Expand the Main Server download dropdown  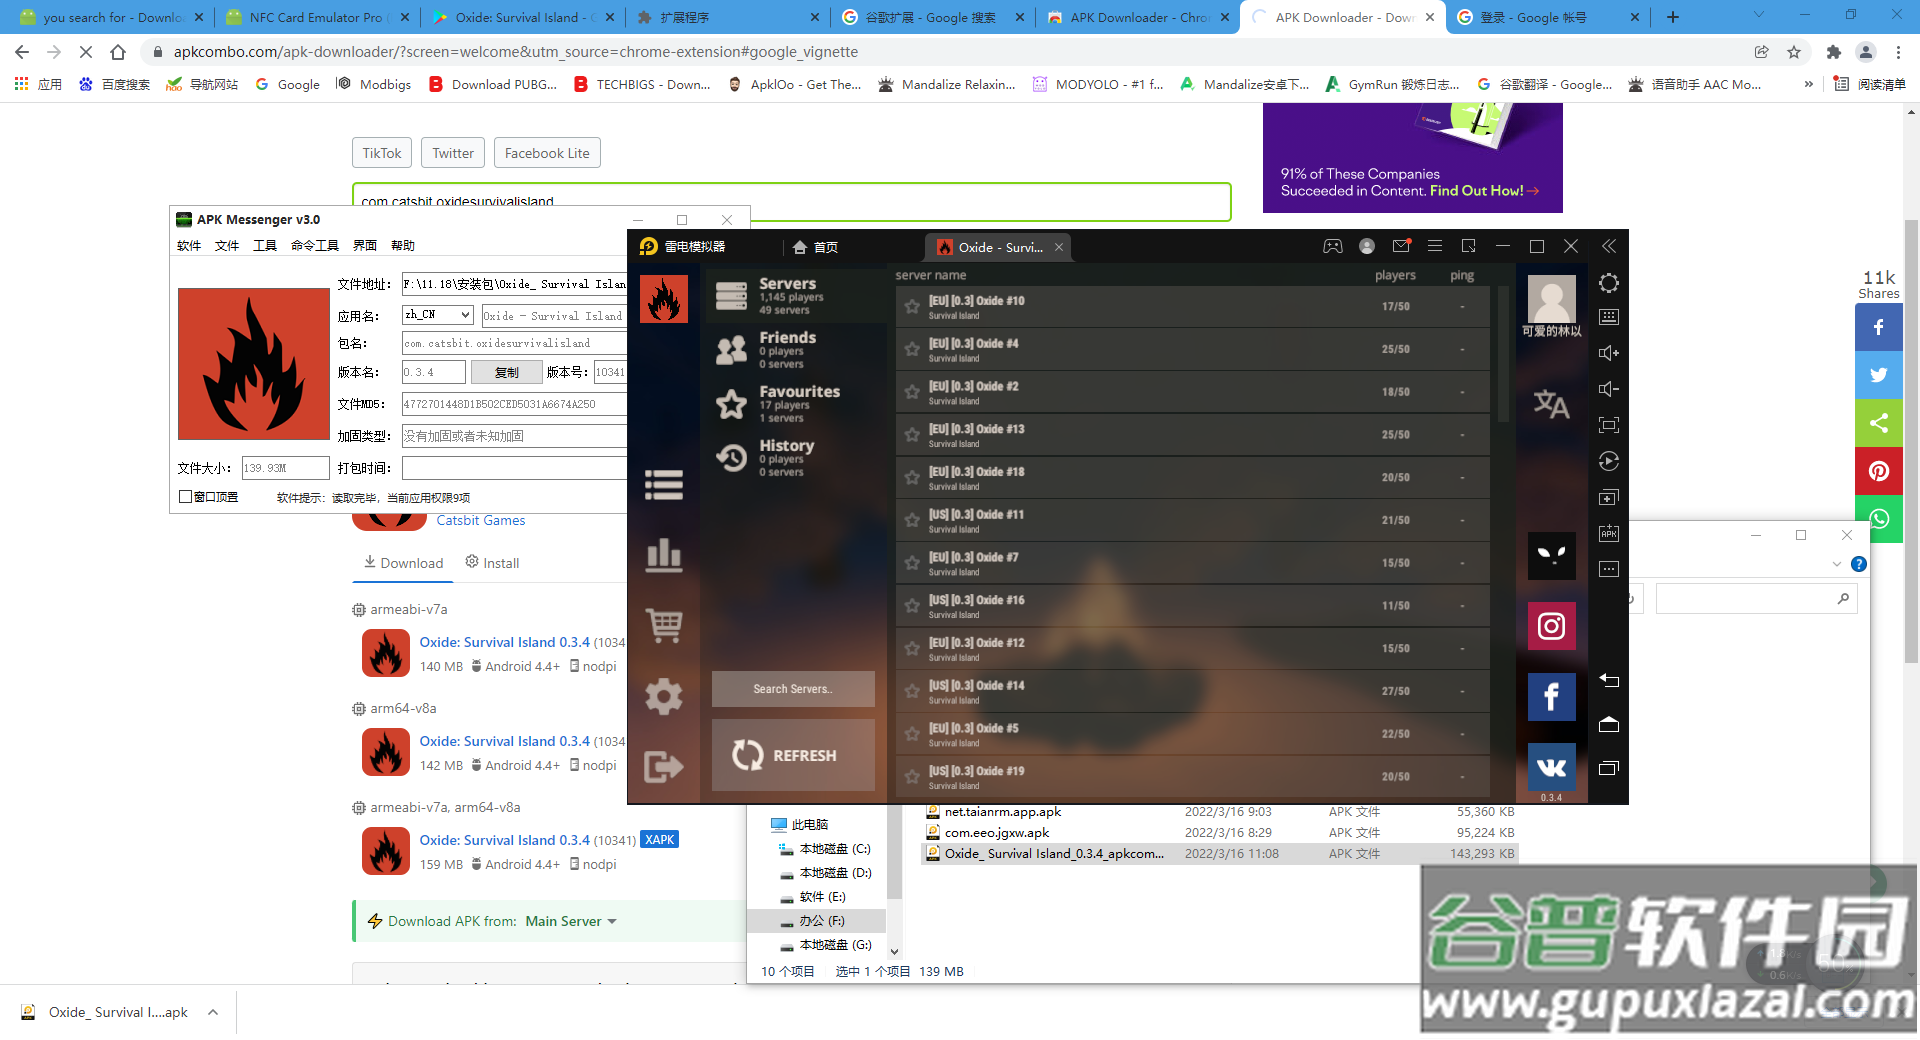(x=612, y=921)
